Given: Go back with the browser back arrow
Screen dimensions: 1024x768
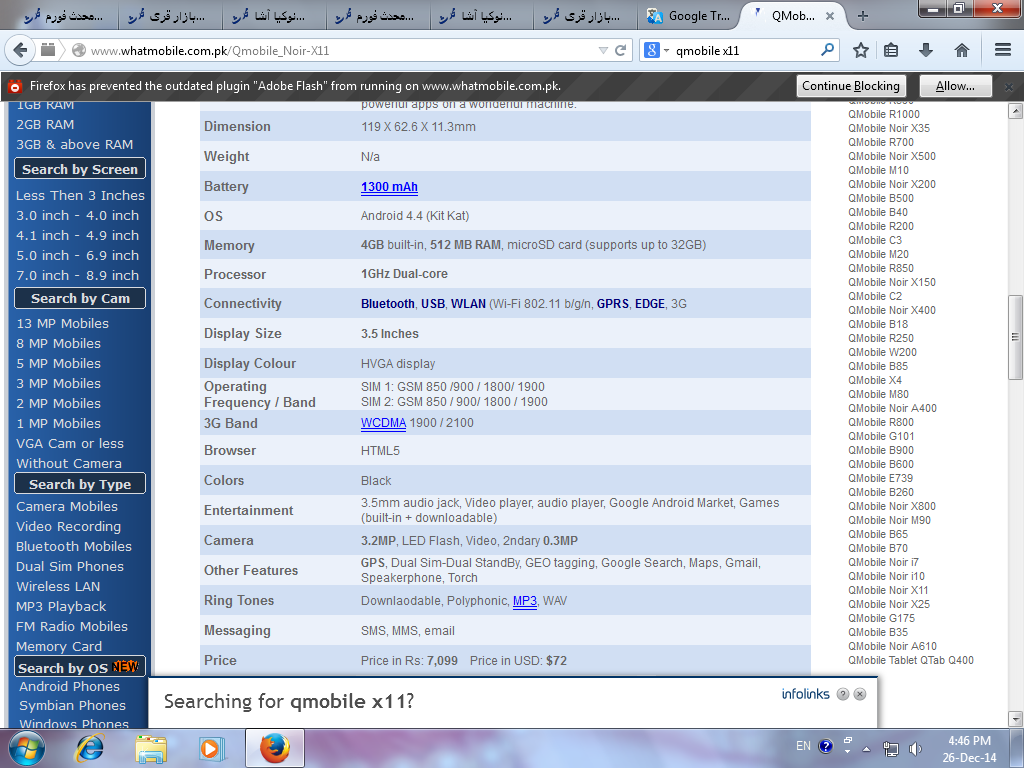Looking at the screenshot, I should 20,50.
